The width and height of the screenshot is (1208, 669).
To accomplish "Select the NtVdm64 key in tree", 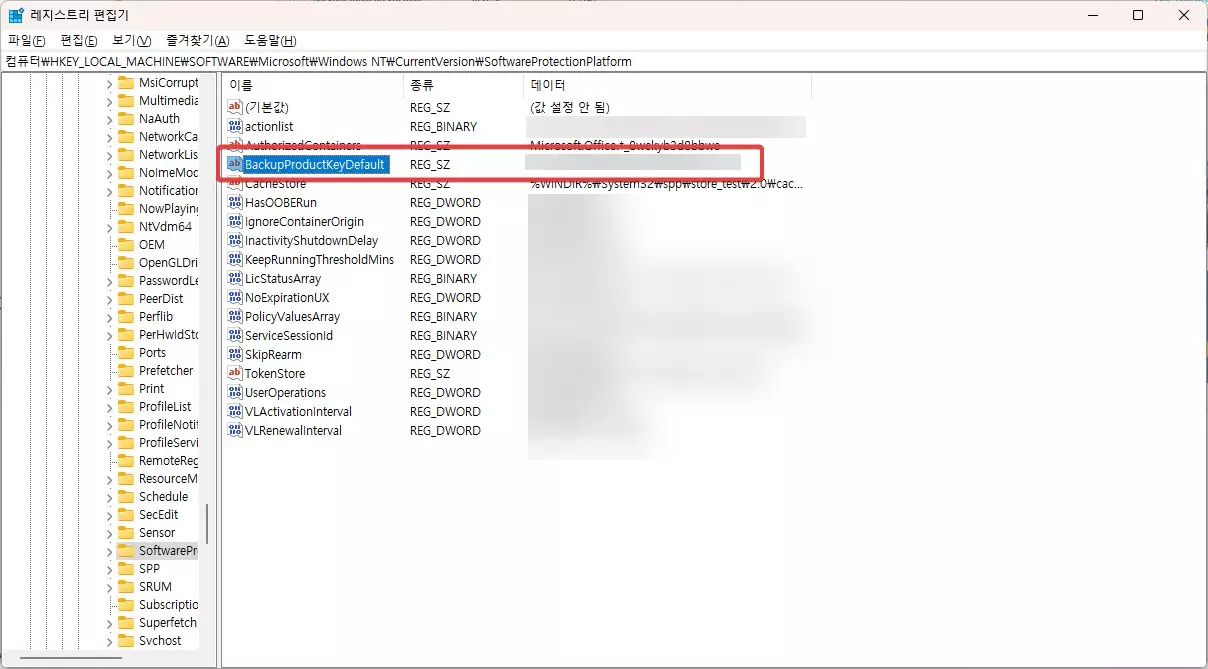I will (166, 226).
